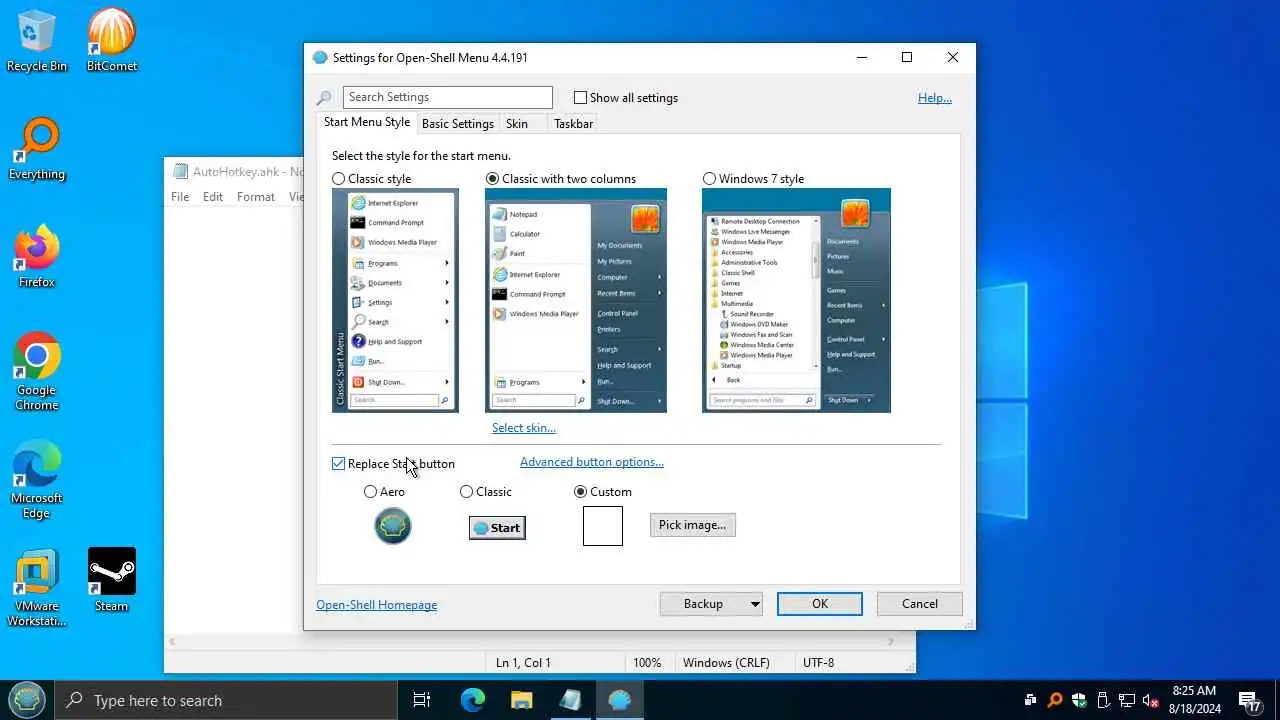Click the Search Settings input field

pos(448,97)
